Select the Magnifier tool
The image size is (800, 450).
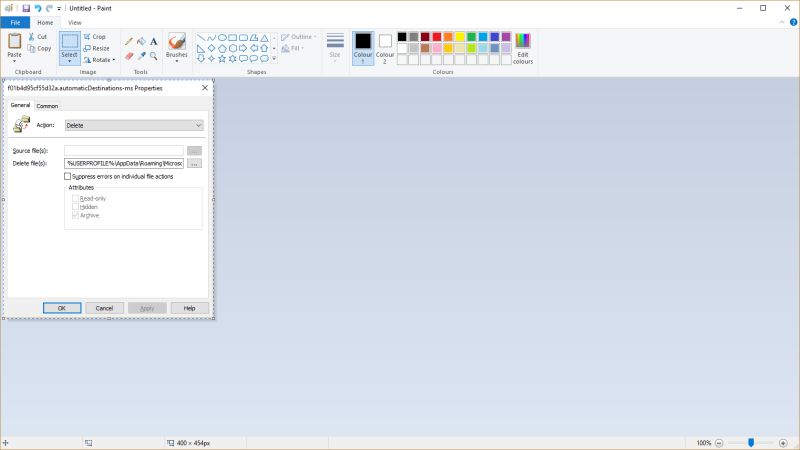(154, 56)
